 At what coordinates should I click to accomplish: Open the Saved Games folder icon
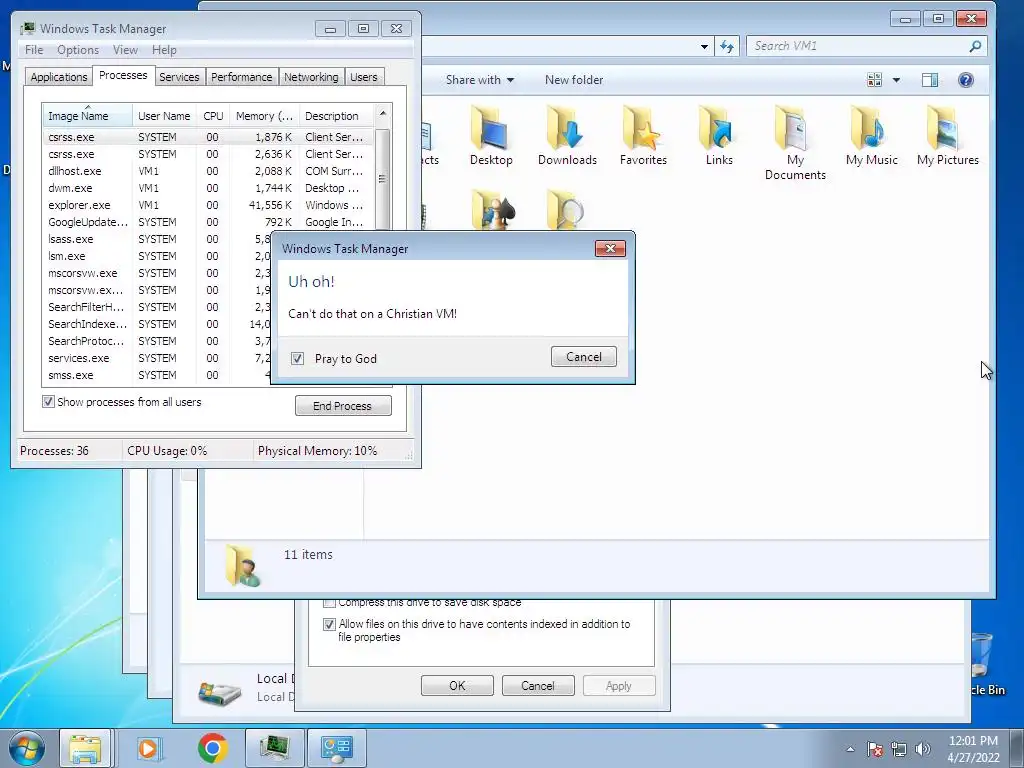tap(492, 209)
